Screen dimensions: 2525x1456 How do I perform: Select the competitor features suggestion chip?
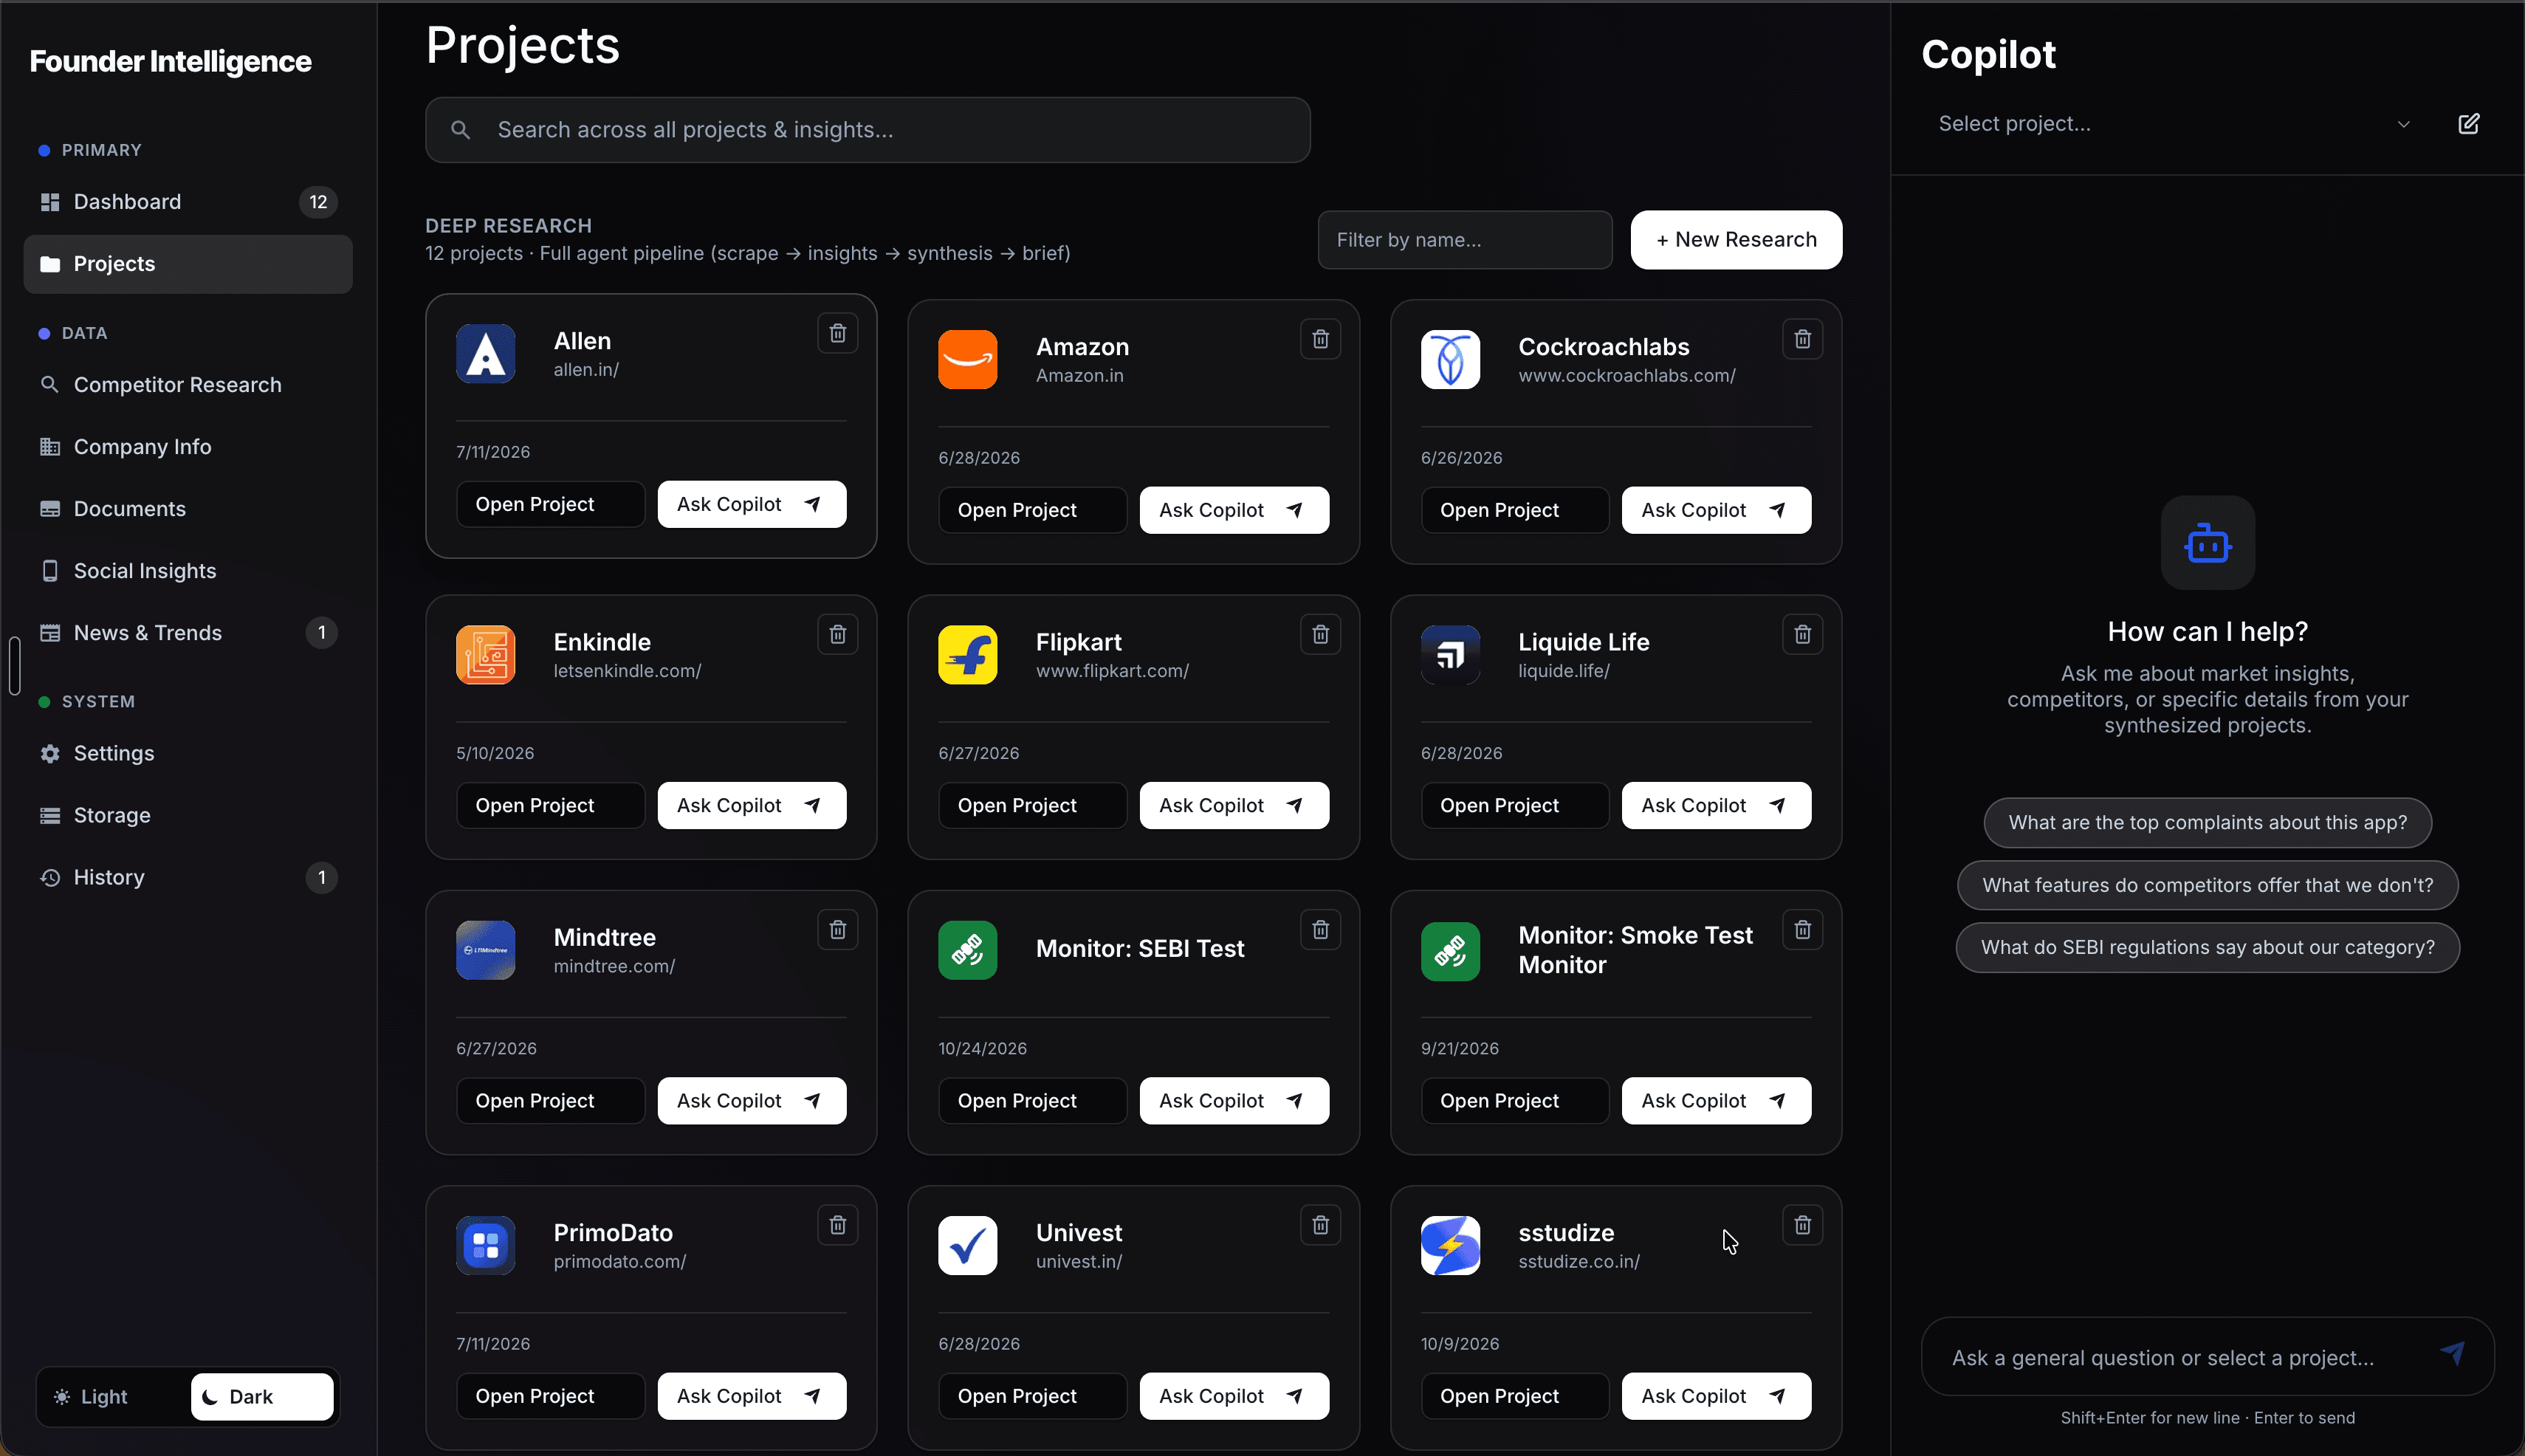point(2207,885)
